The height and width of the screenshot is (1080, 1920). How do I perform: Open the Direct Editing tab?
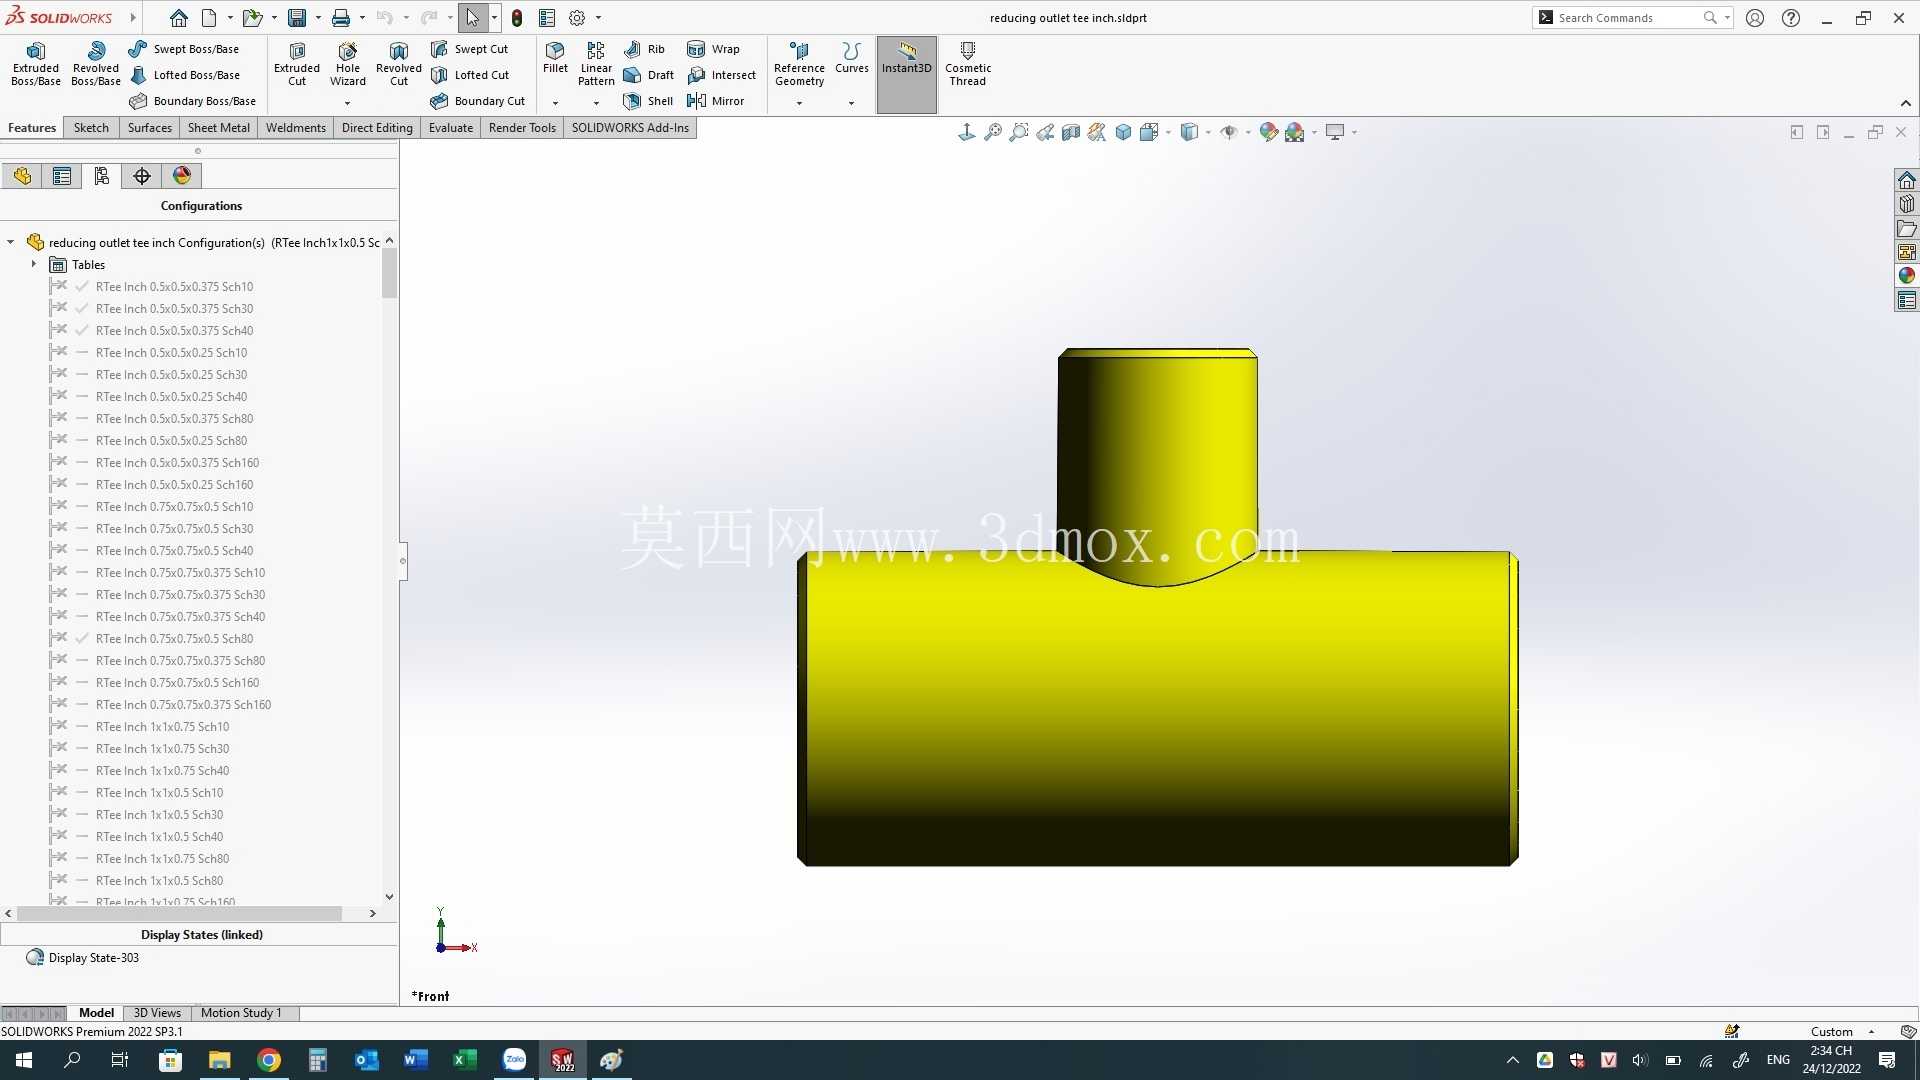pos(377,128)
